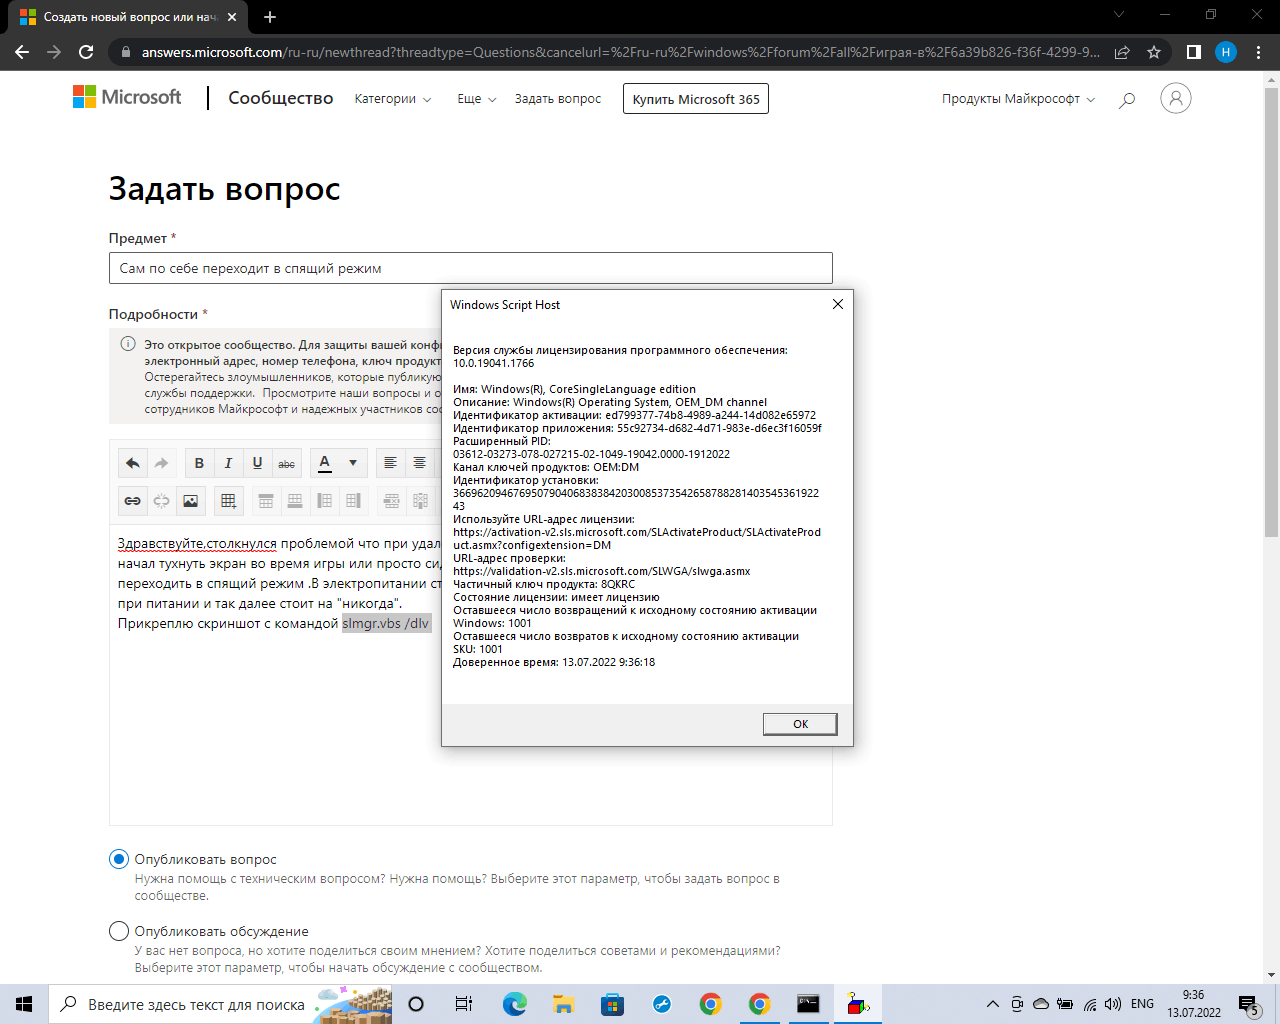
Task: Insert a hyperlink with the link icon
Action: point(132,501)
